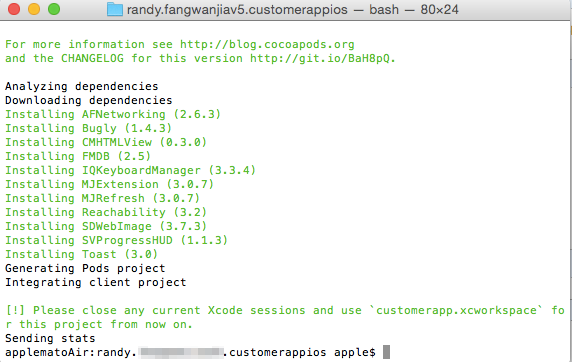Click the 'Generating Pods project' line
The image size is (572, 362).
pos(85,268)
